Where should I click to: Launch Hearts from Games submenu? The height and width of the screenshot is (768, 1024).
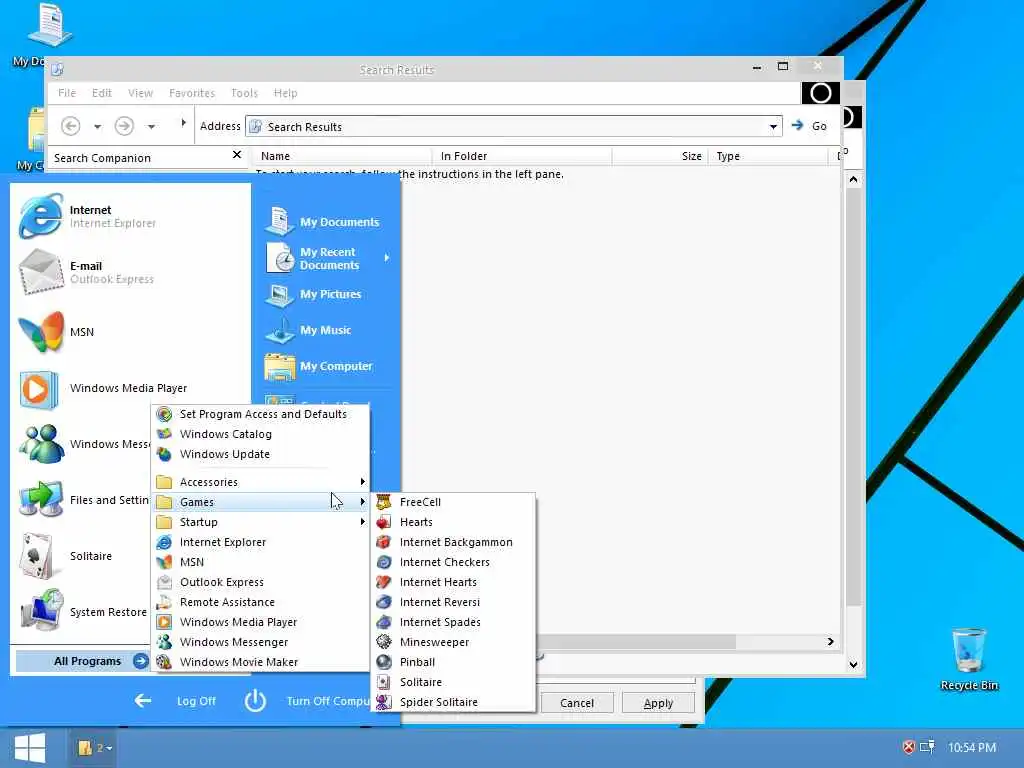click(x=453, y=522)
